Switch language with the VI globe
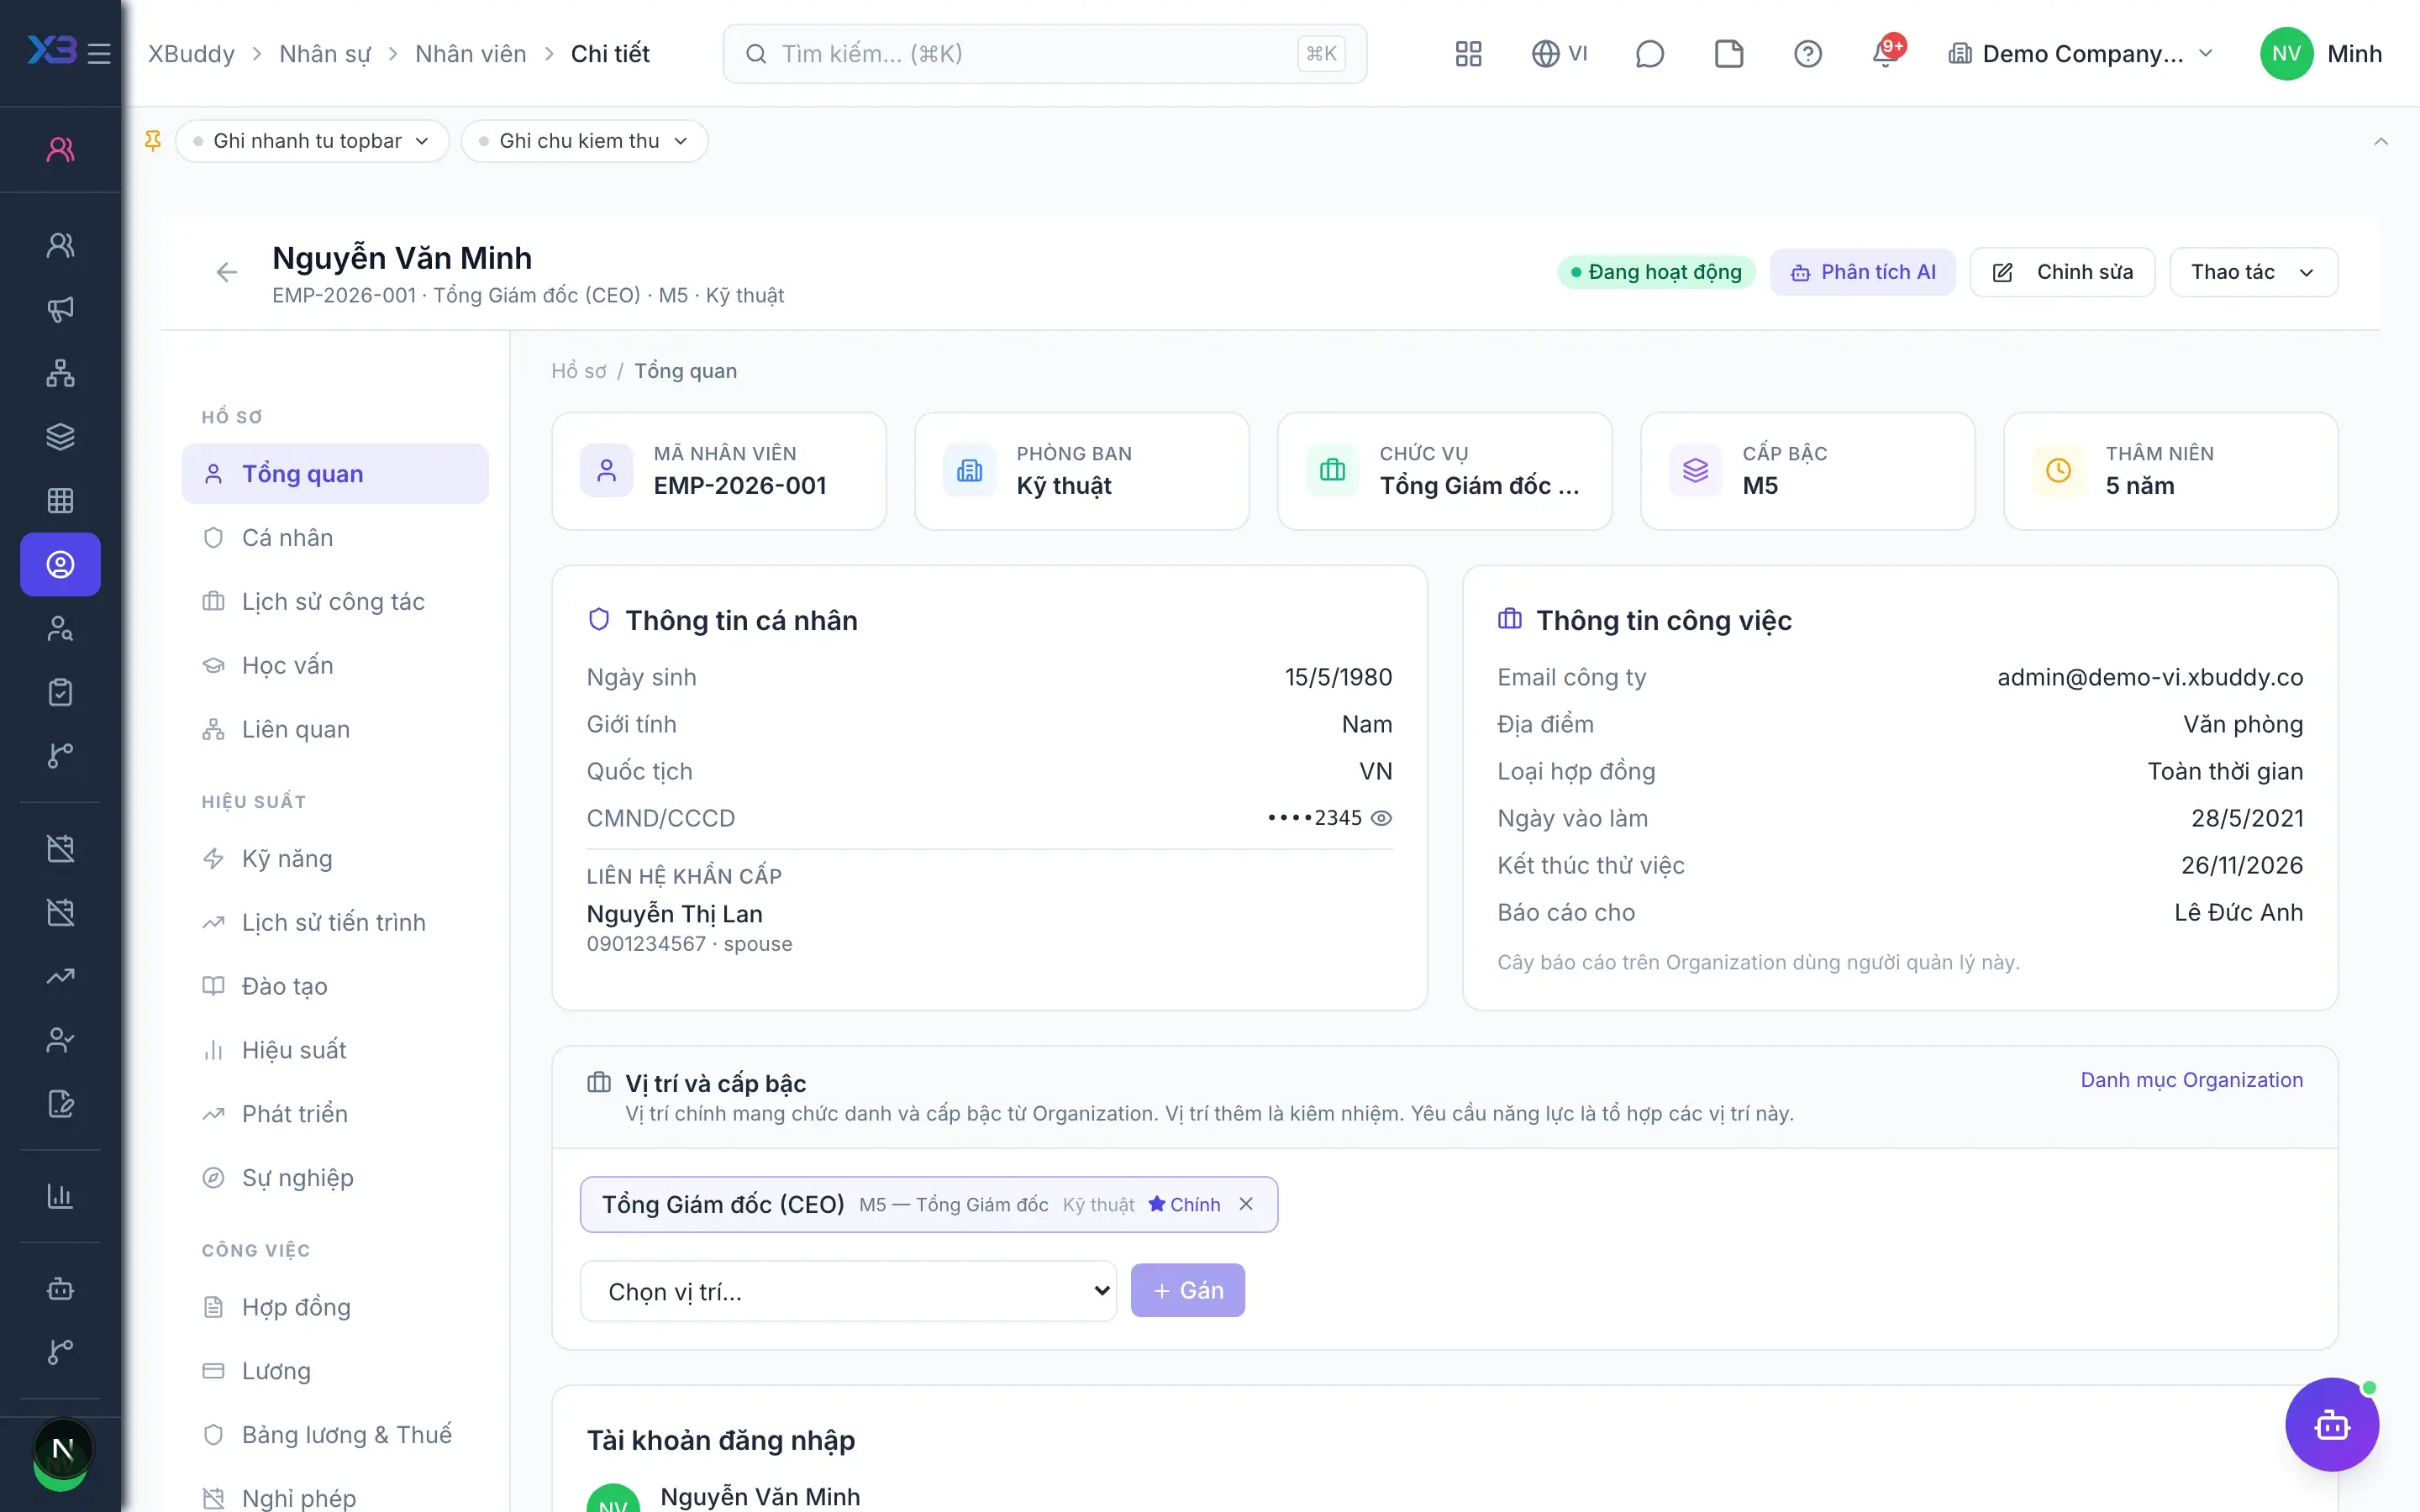Image resolution: width=2420 pixels, height=1512 pixels. click(x=1559, y=54)
